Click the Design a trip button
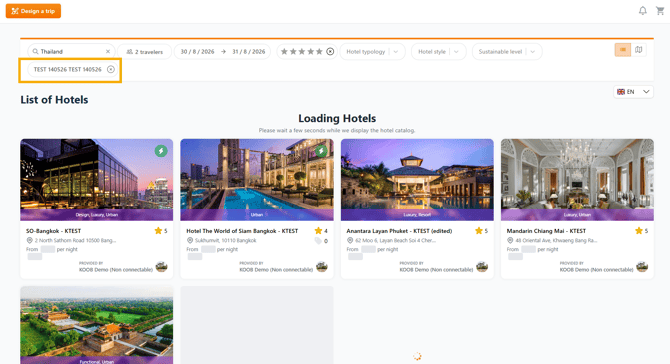The height and width of the screenshot is (364, 670). pyautogui.click(x=33, y=11)
